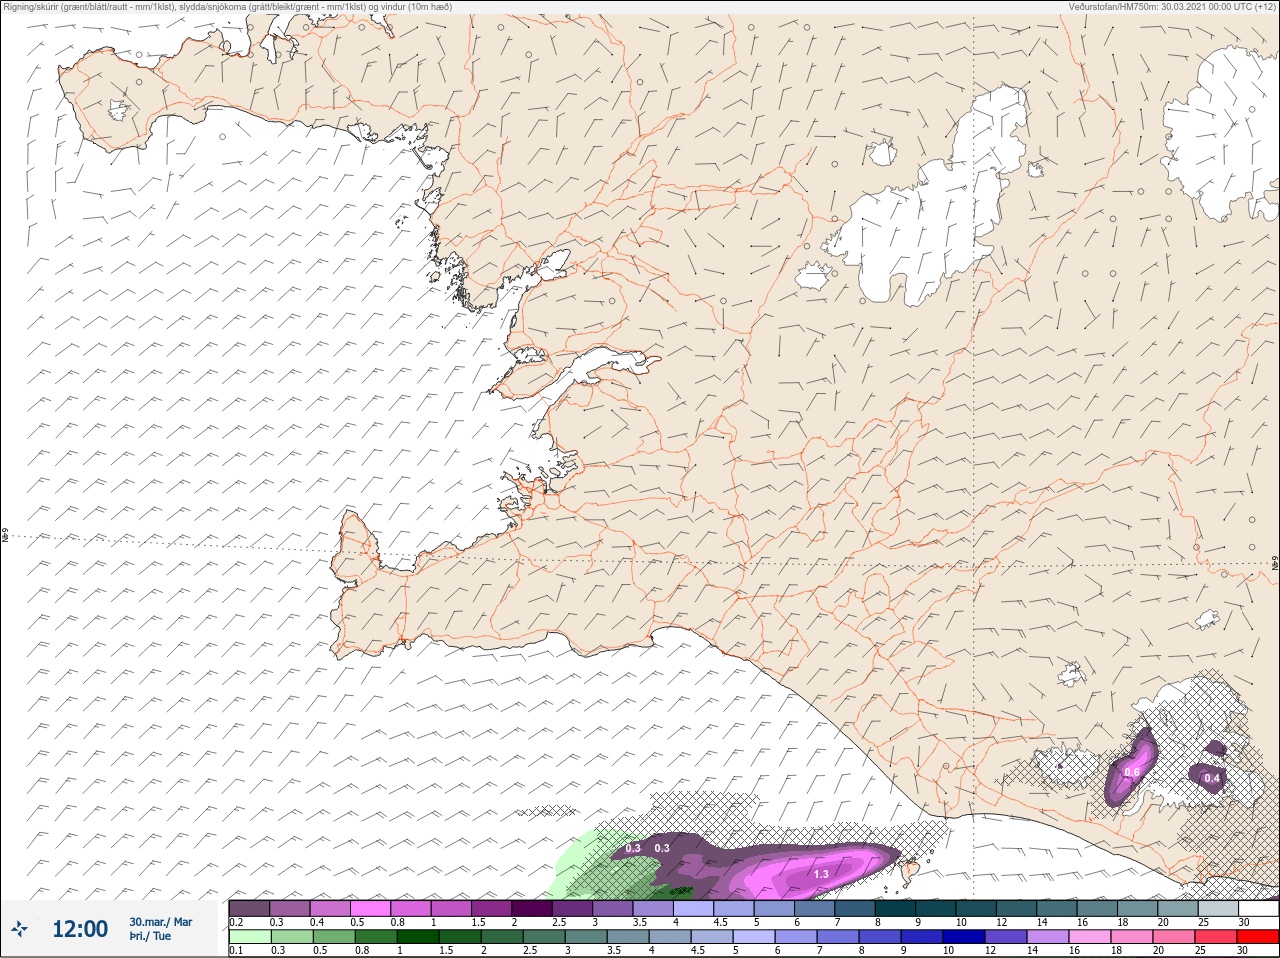Screen dimensions: 1280x958
Task: Click the 12:00 forecast time label
Action: click(79, 929)
